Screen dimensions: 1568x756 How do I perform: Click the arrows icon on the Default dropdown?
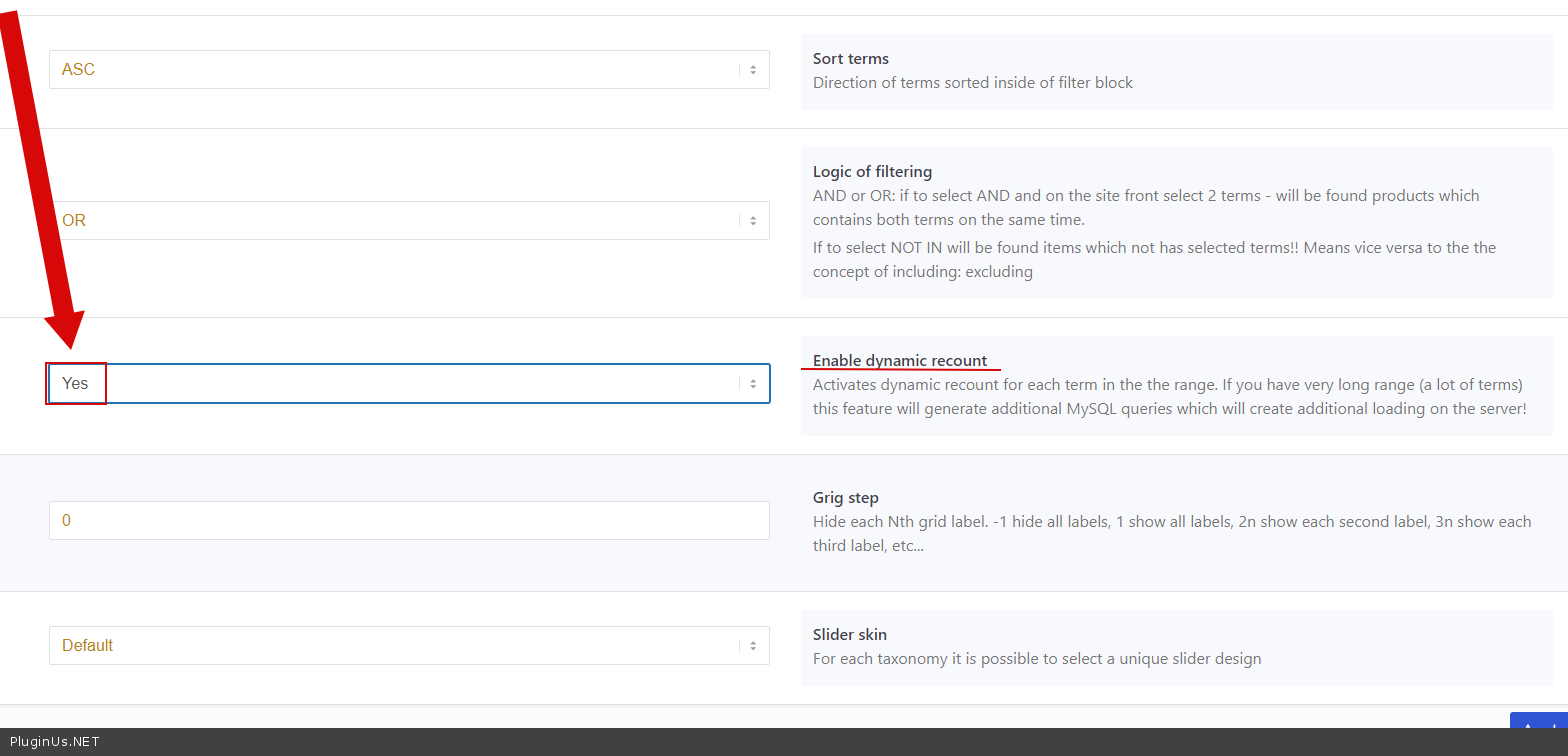(x=753, y=646)
